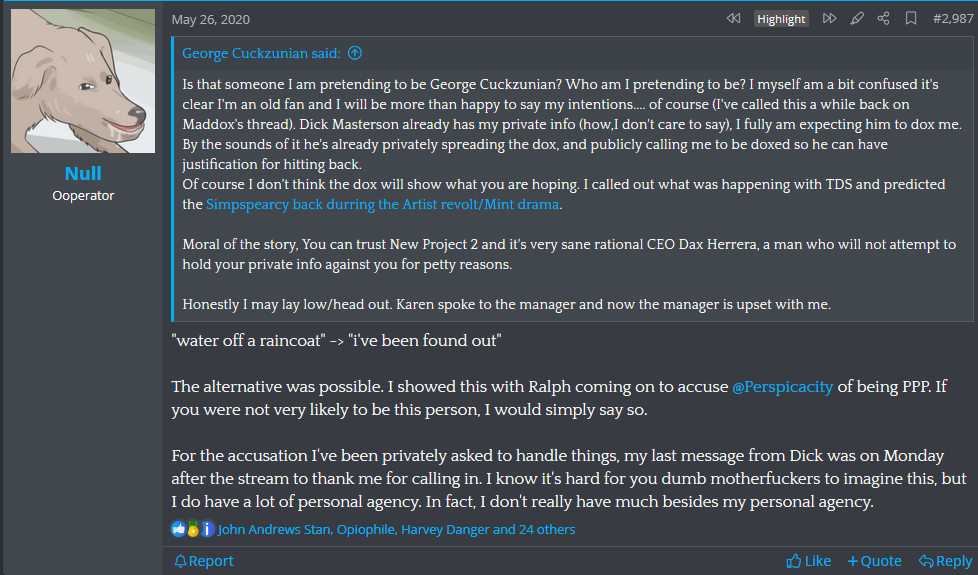Screen dimensions: 978x575
Task: Jump to quoted post via up-arrow icon
Action: pyautogui.click(x=355, y=53)
